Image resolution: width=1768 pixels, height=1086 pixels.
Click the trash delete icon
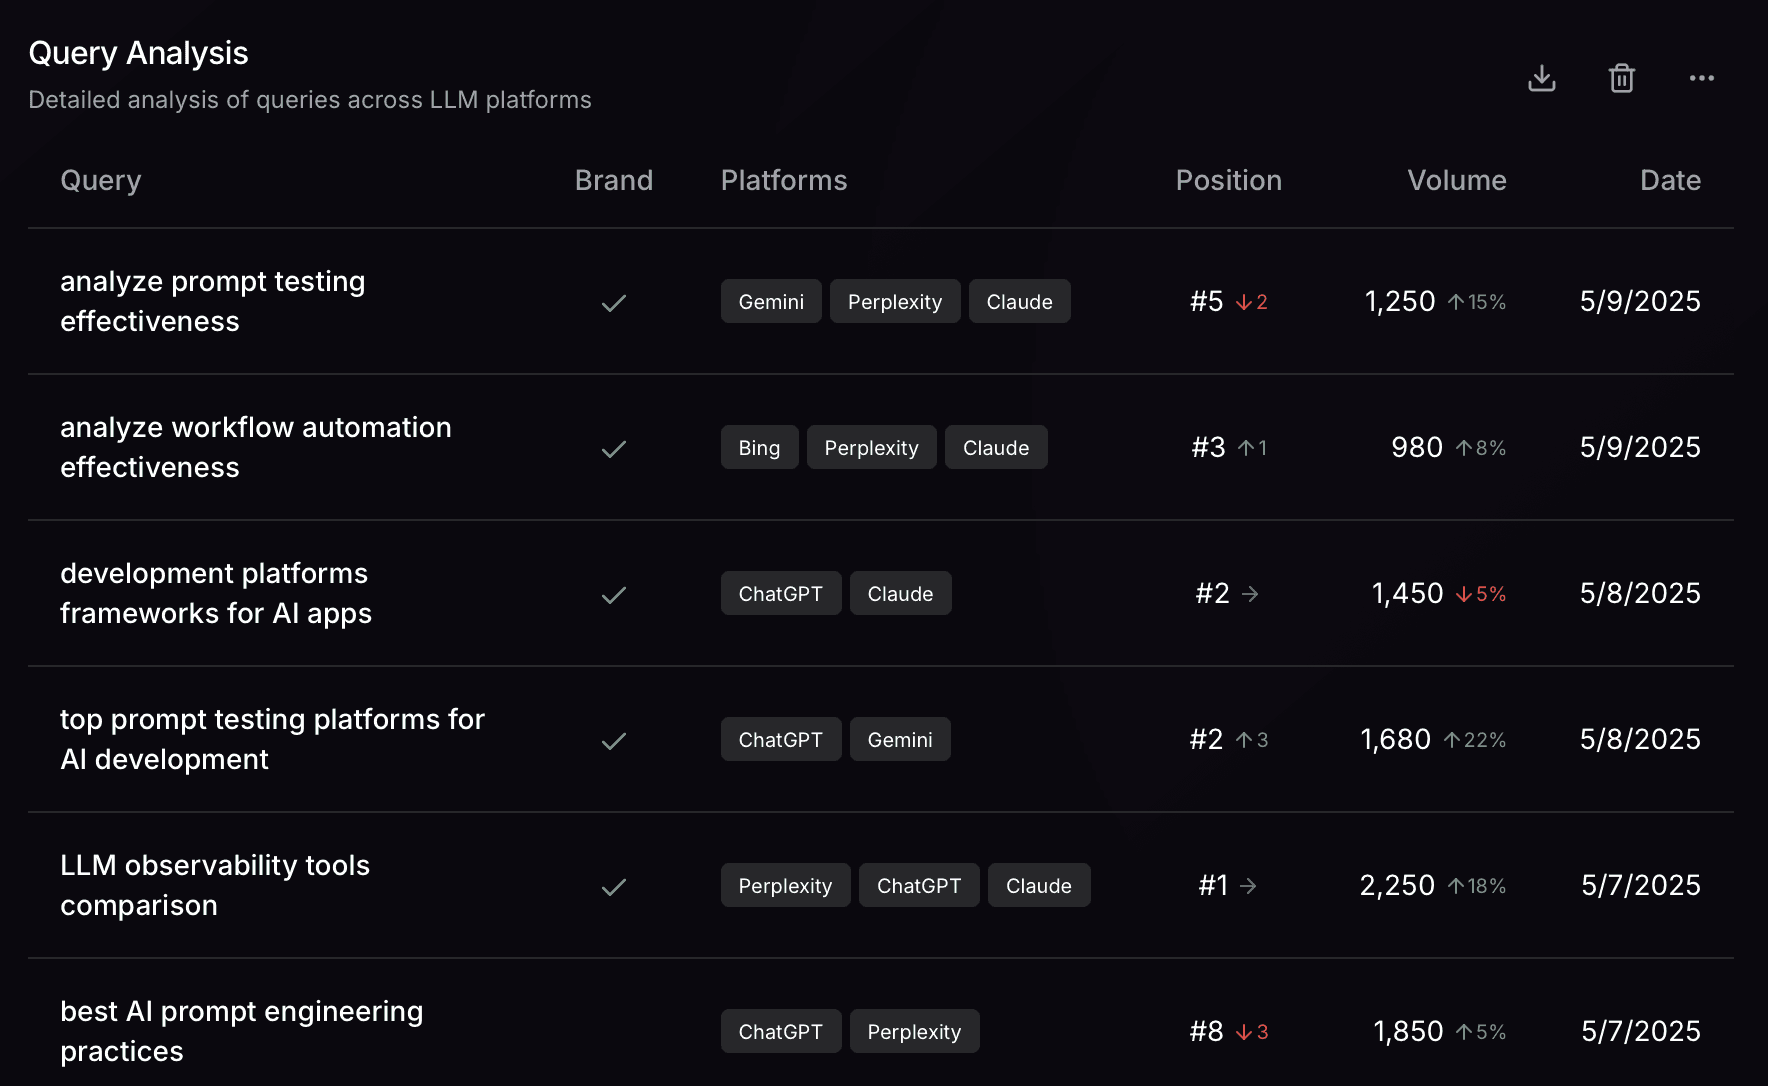pos(1622,78)
